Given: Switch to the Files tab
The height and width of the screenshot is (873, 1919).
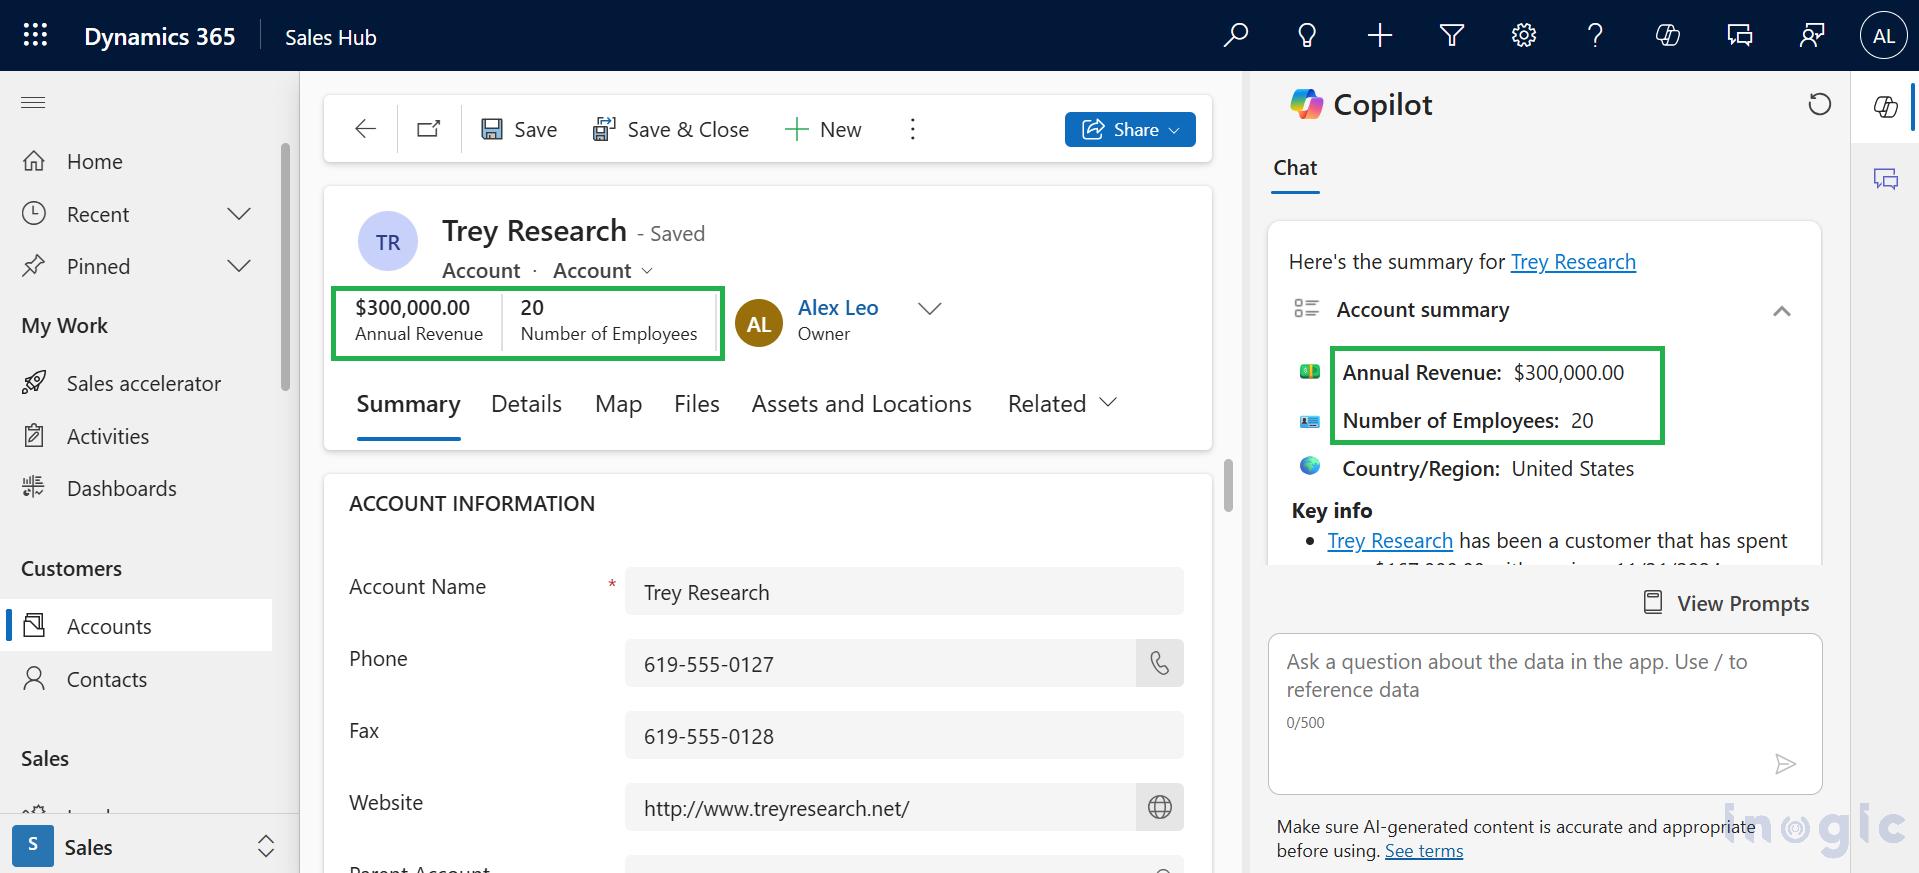Looking at the screenshot, I should tap(696, 404).
